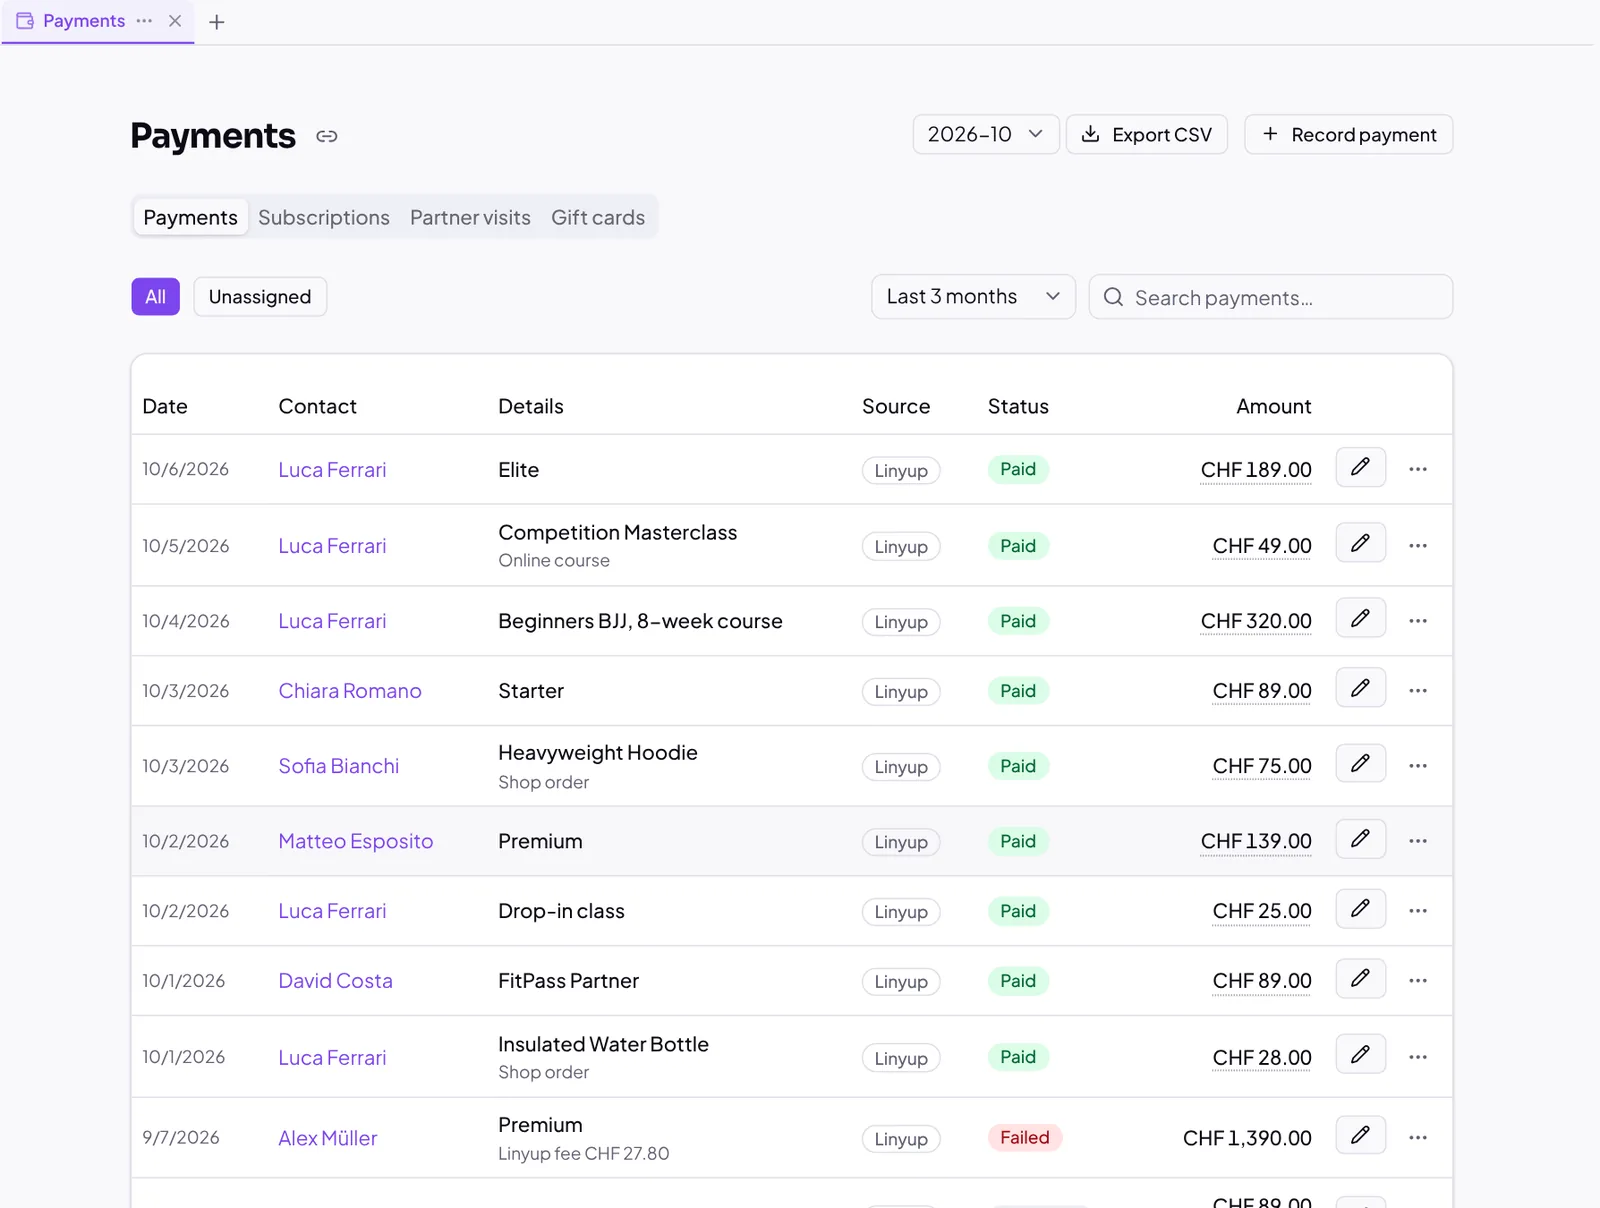Edit the Beginners BJJ payment

1360,618
